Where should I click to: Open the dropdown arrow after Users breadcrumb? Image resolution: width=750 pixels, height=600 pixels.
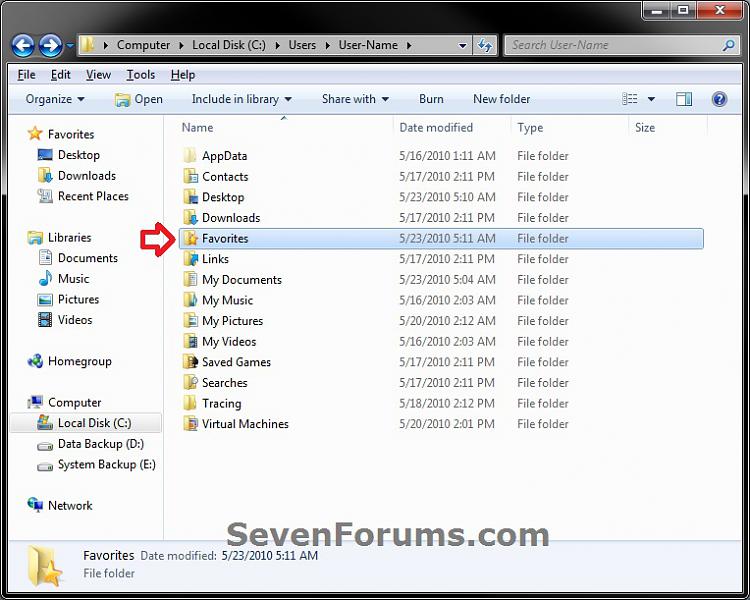[328, 45]
